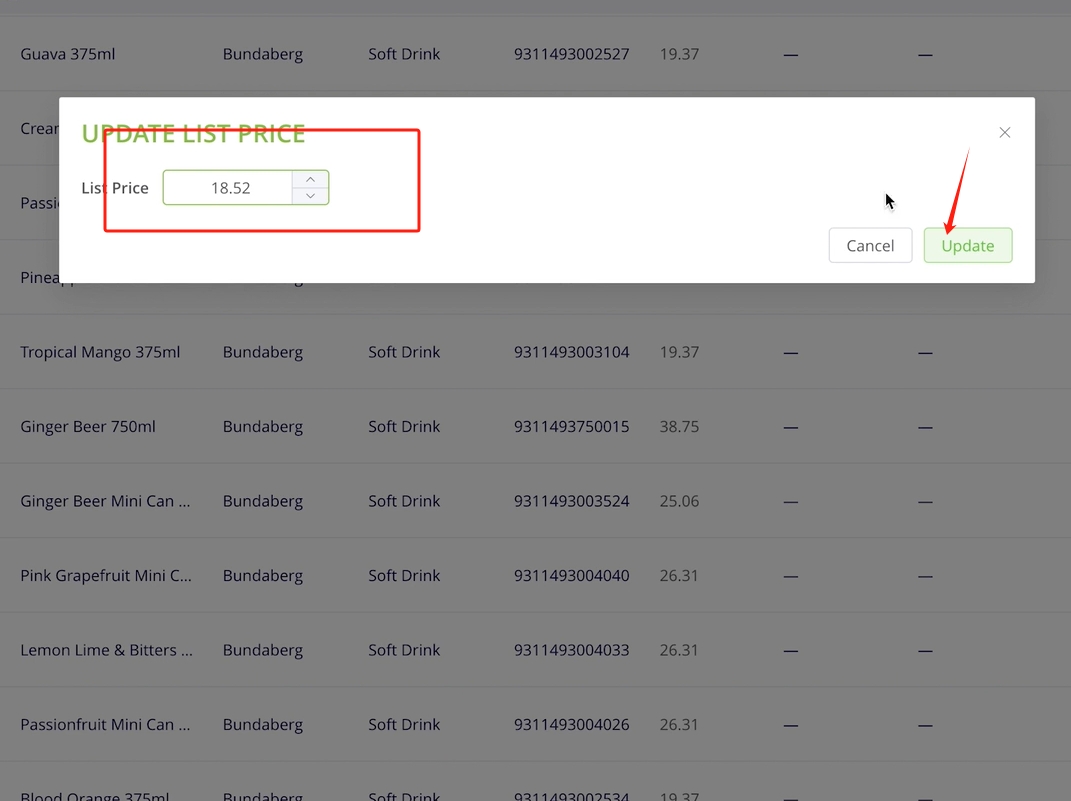Select the Pink Grapefruit Mini Can row
The image size is (1071, 801).
pos(106,576)
